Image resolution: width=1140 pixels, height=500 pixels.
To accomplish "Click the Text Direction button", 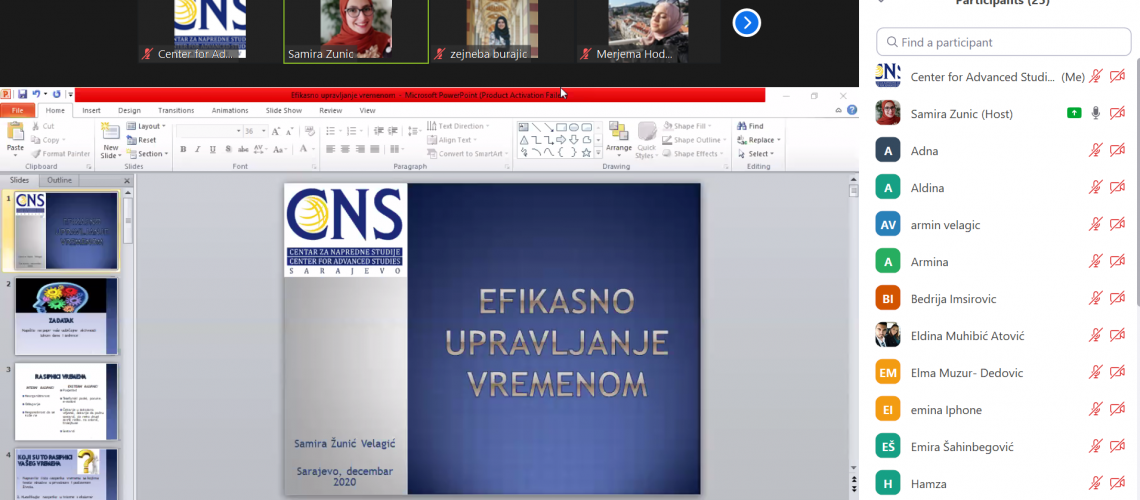I will click(458, 126).
